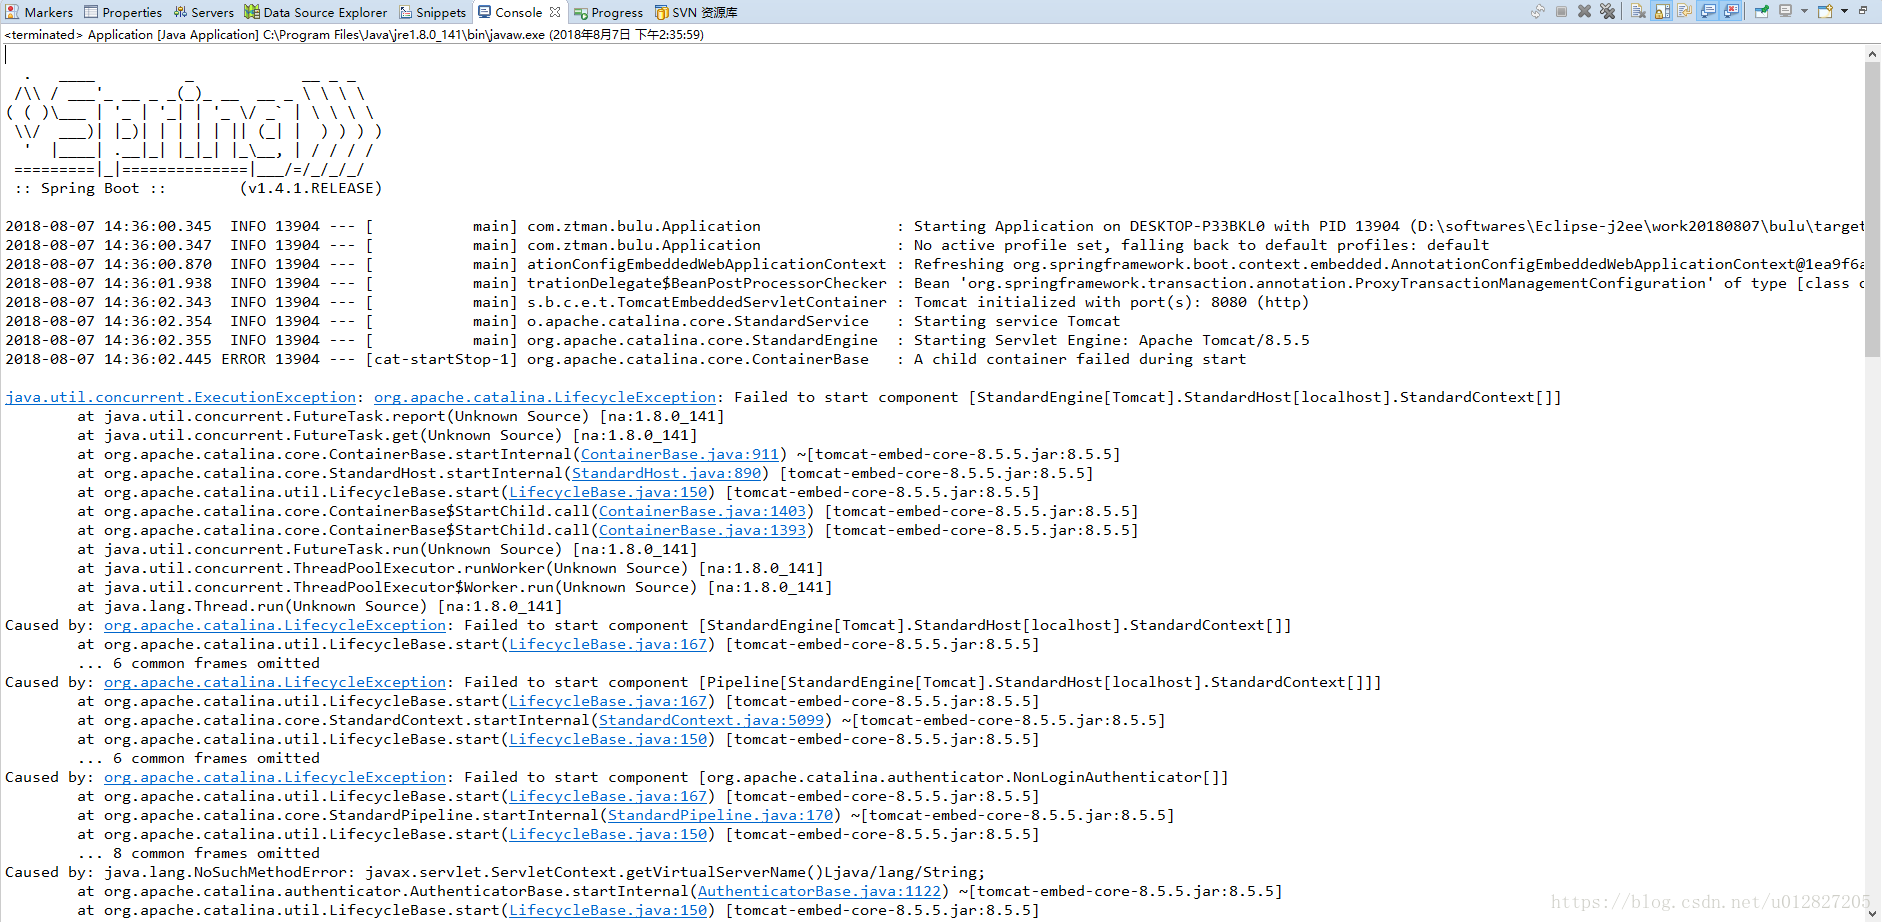Screen dimensions: 1882x922
Task: Open StandardHost.java:890 stack trace link
Action: tap(666, 473)
